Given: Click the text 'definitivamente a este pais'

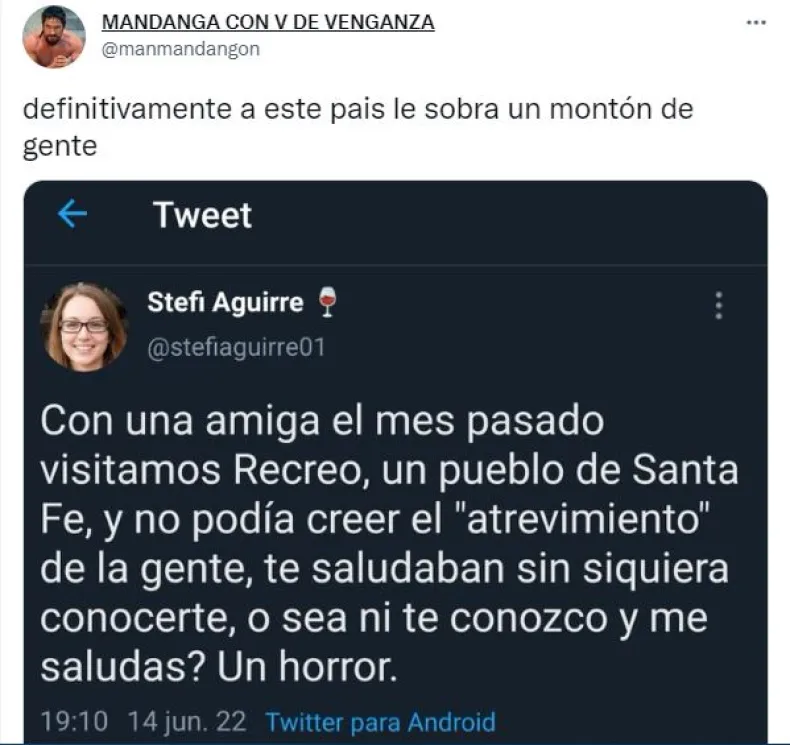Looking at the screenshot, I should 204,109.
